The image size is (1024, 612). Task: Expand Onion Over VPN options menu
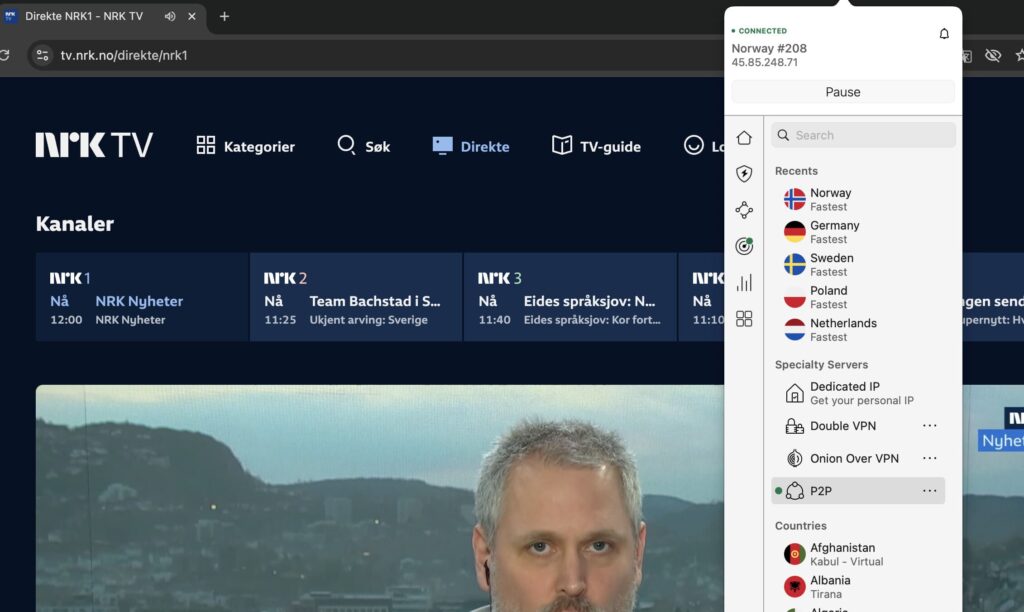pyautogui.click(x=930, y=459)
